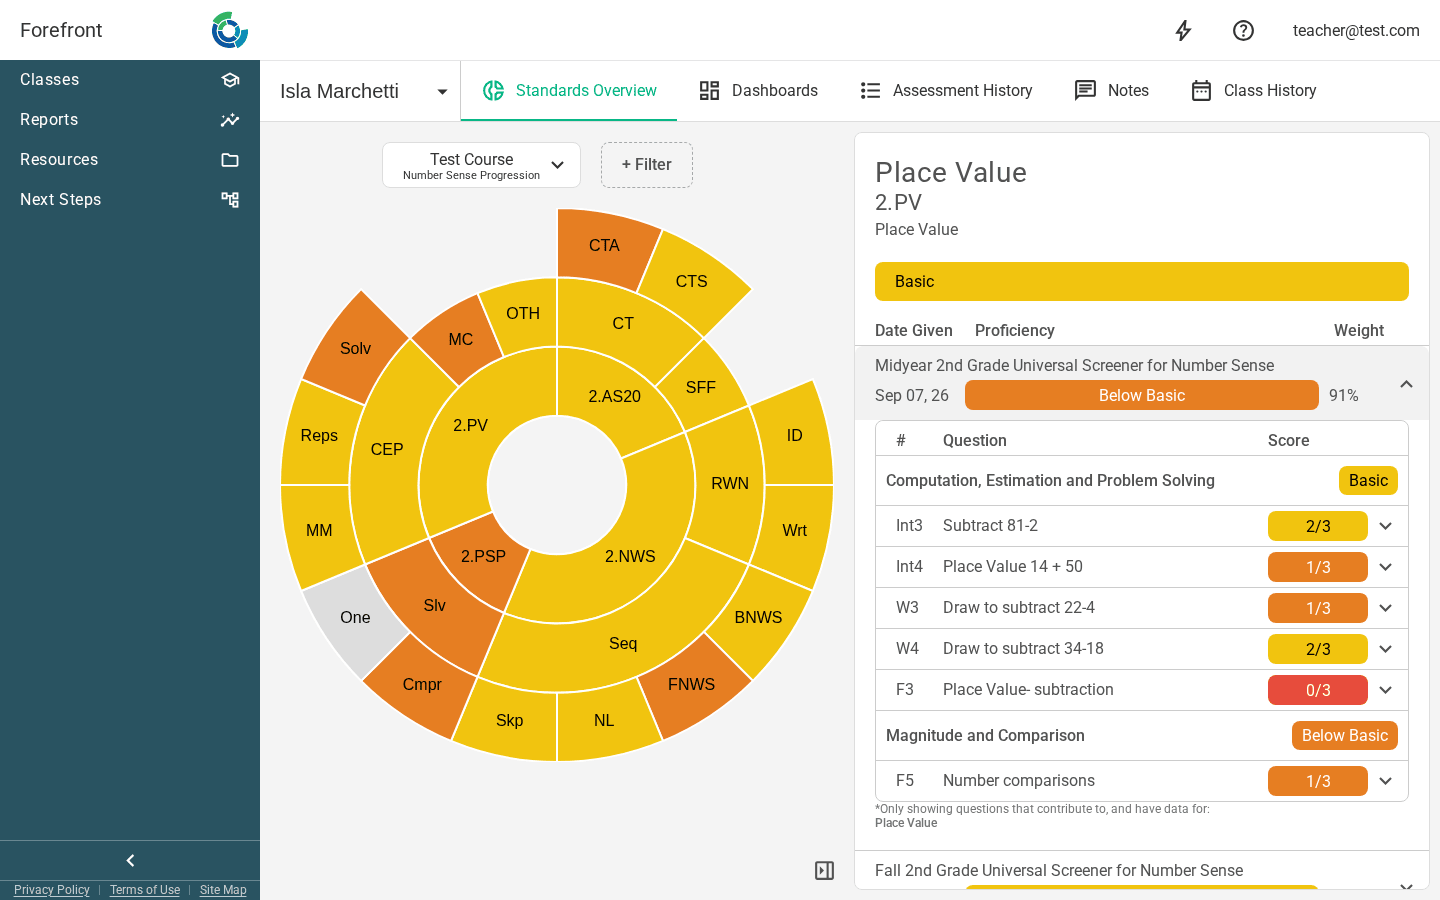Open the Class History tab
Viewport: 1440px width, 900px height.
(x=1253, y=91)
